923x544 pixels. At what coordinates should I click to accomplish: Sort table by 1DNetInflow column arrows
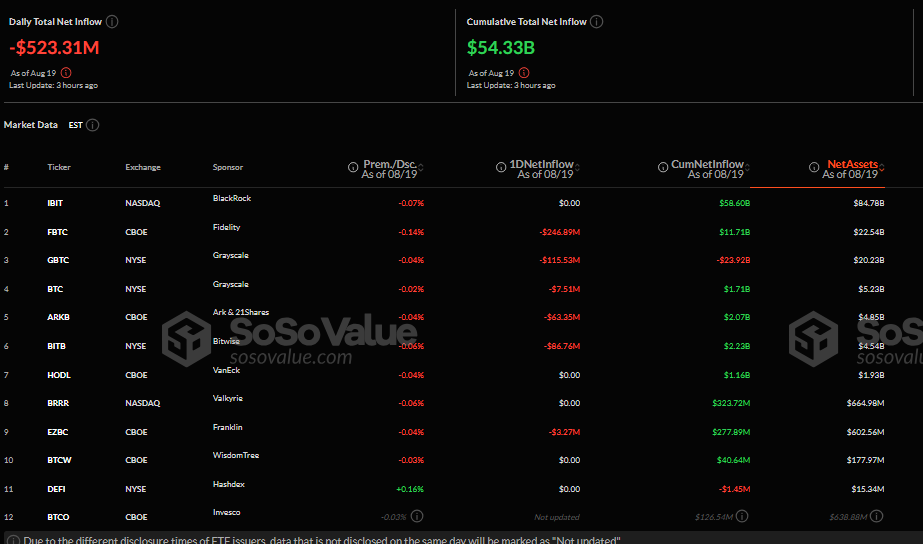(577, 168)
